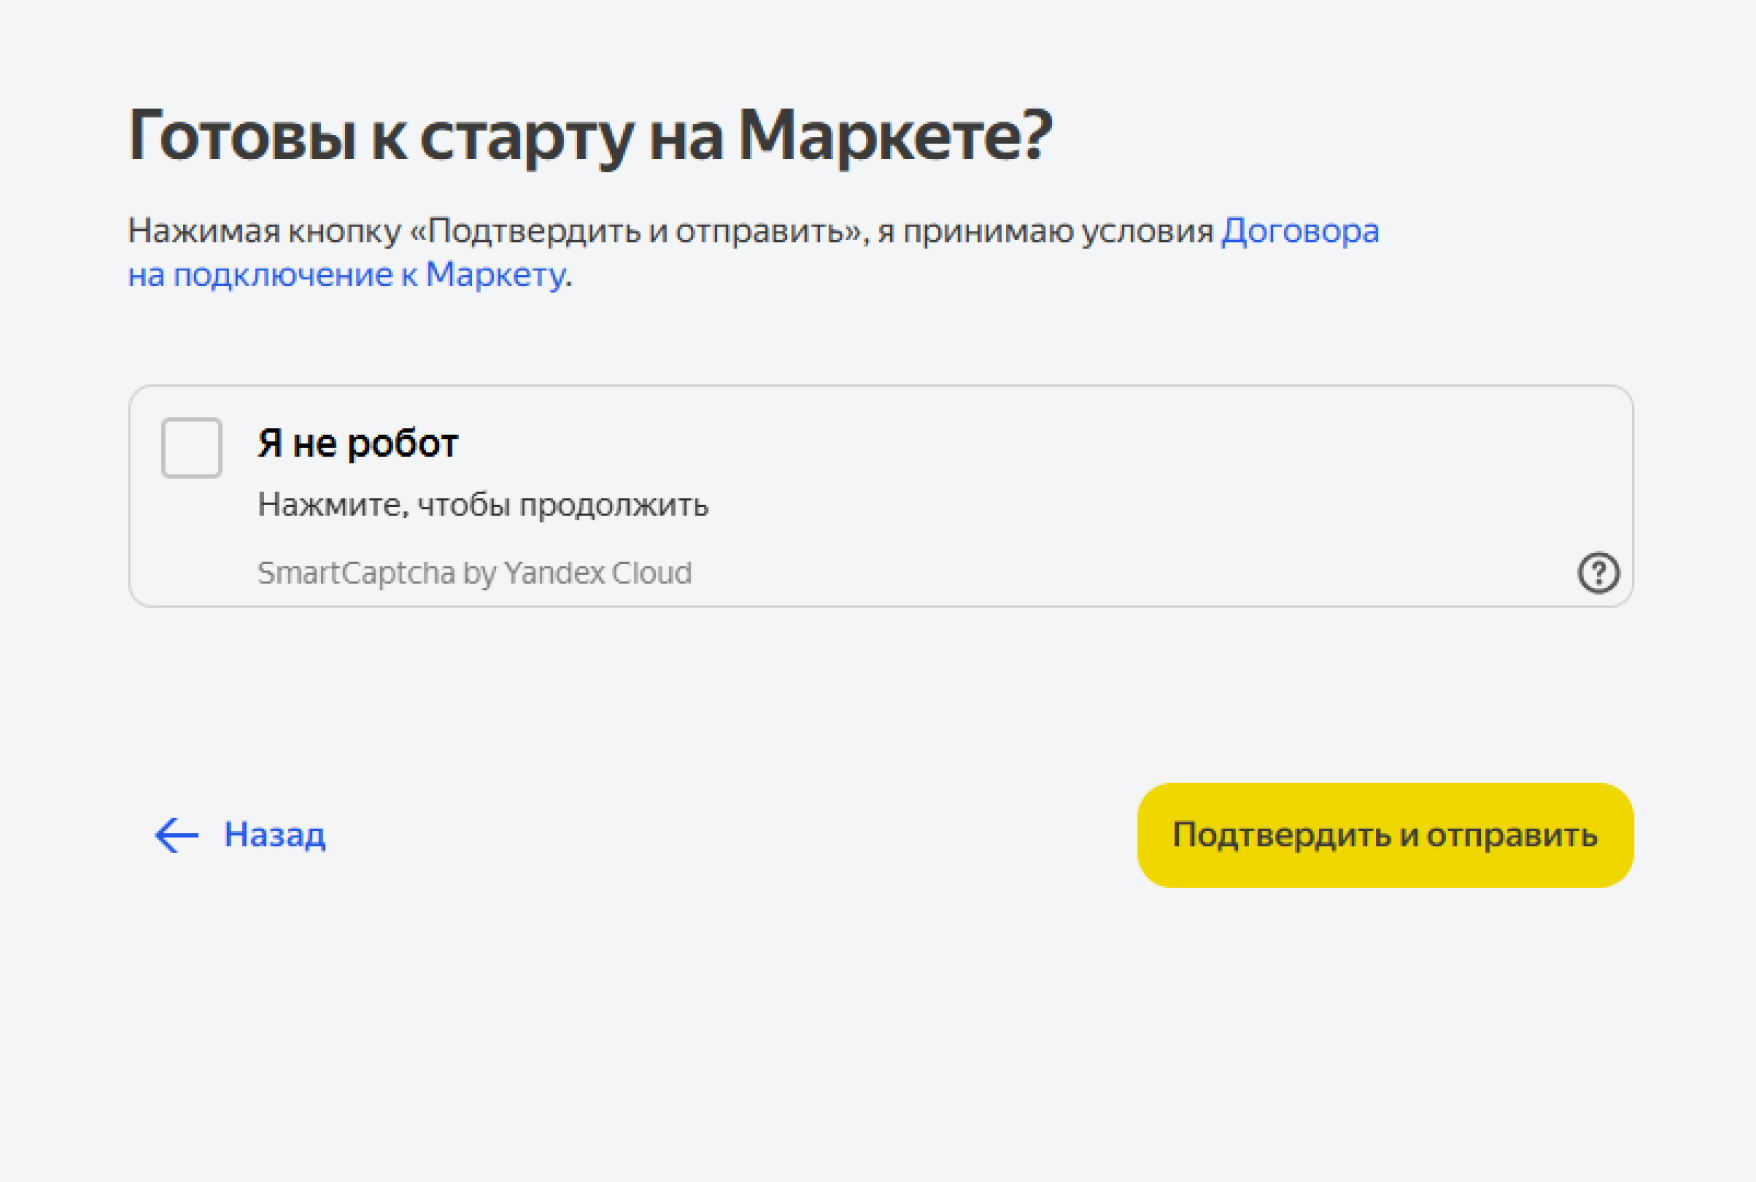This screenshot has width=1756, height=1182.
Task: Click the word "отправить" on the yellow button
Action: click(1511, 835)
